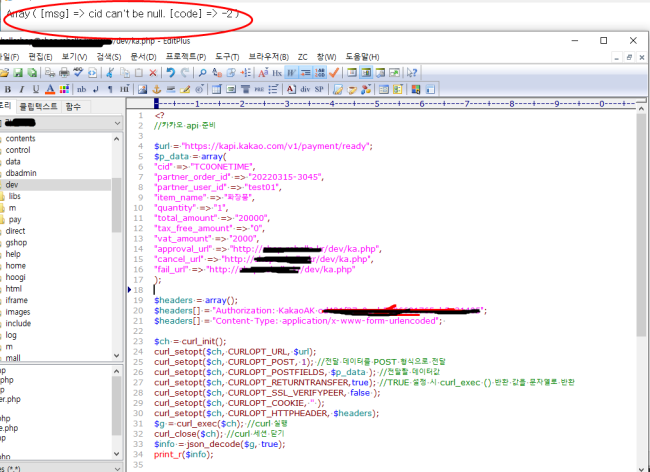The width and height of the screenshot is (650, 472).
Task: Click the Go to Line icon
Action: coord(245,73)
